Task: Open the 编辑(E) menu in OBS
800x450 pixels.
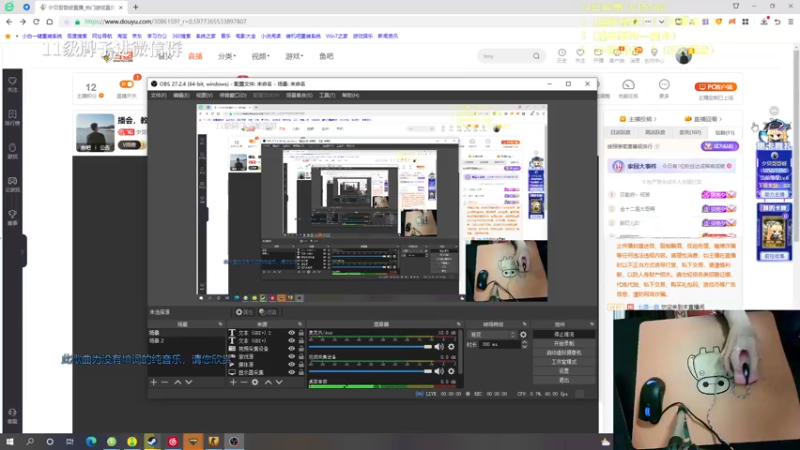Action: pos(181,95)
